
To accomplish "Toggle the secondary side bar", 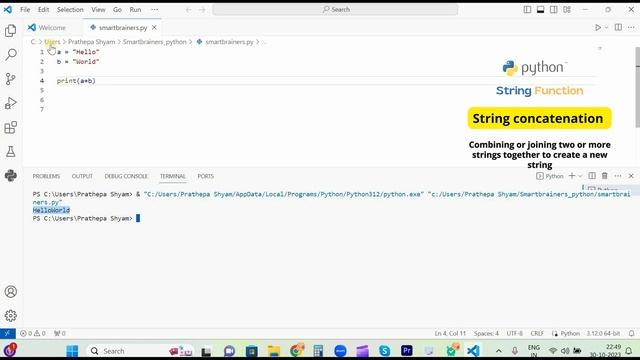I will click(x=553, y=9).
